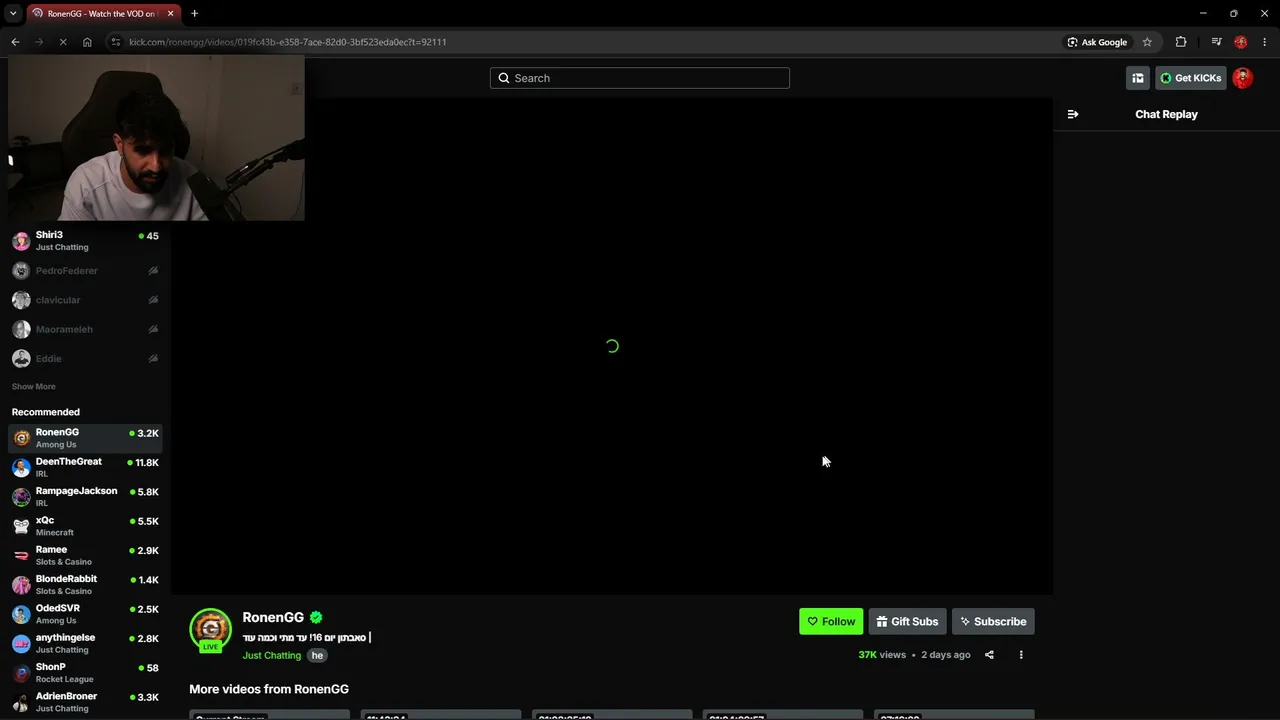Select RonenGG in Recommended list
The image size is (1280, 720).
click(x=85, y=438)
